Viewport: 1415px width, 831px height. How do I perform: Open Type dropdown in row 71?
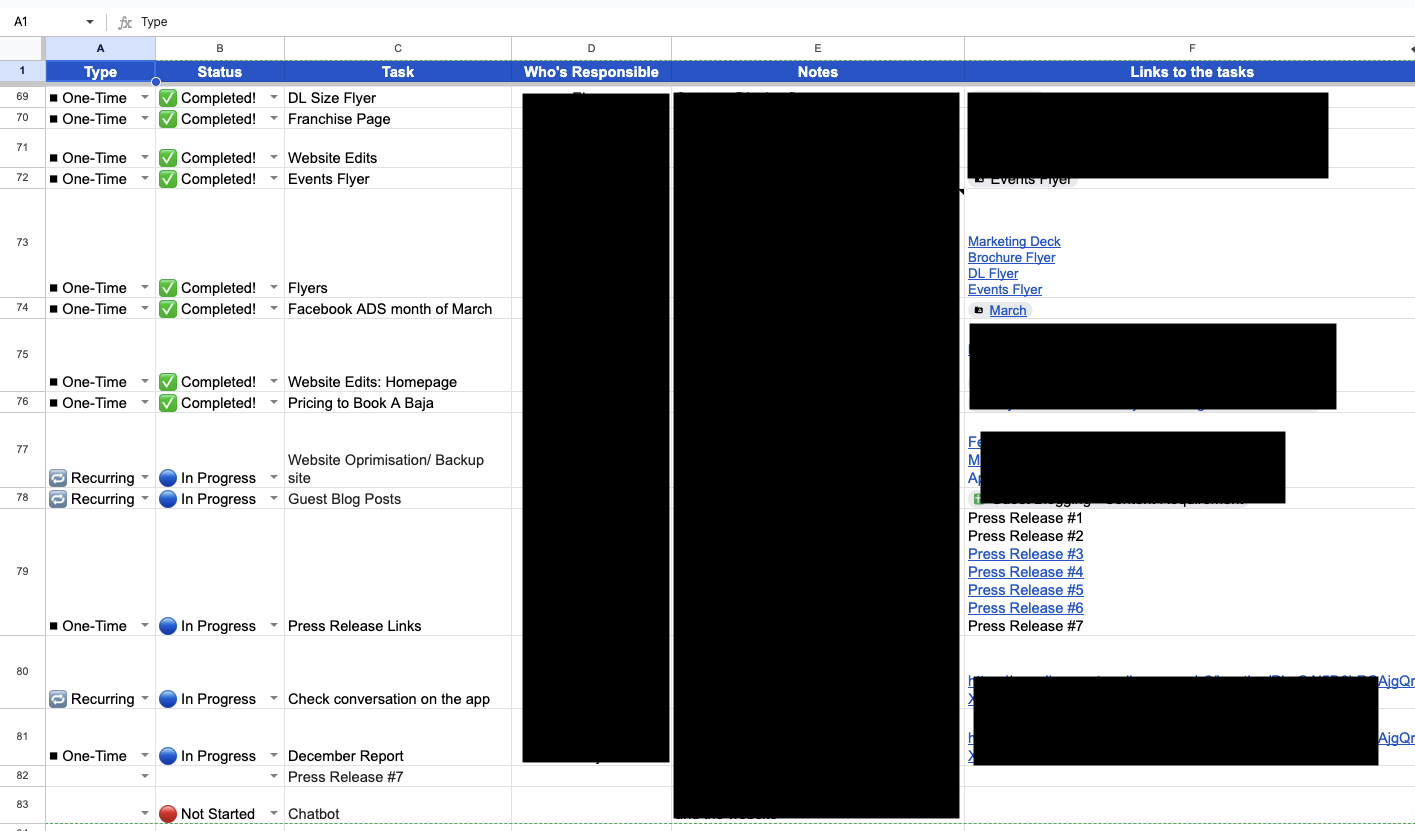click(x=145, y=158)
